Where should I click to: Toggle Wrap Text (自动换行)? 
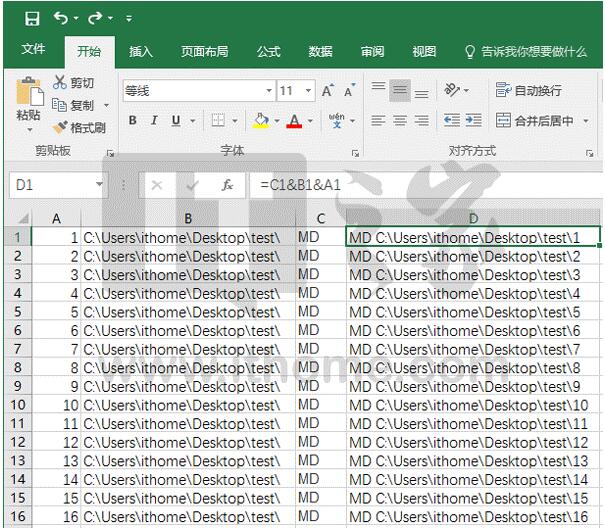pyautogui.click(x=529, y=91)
